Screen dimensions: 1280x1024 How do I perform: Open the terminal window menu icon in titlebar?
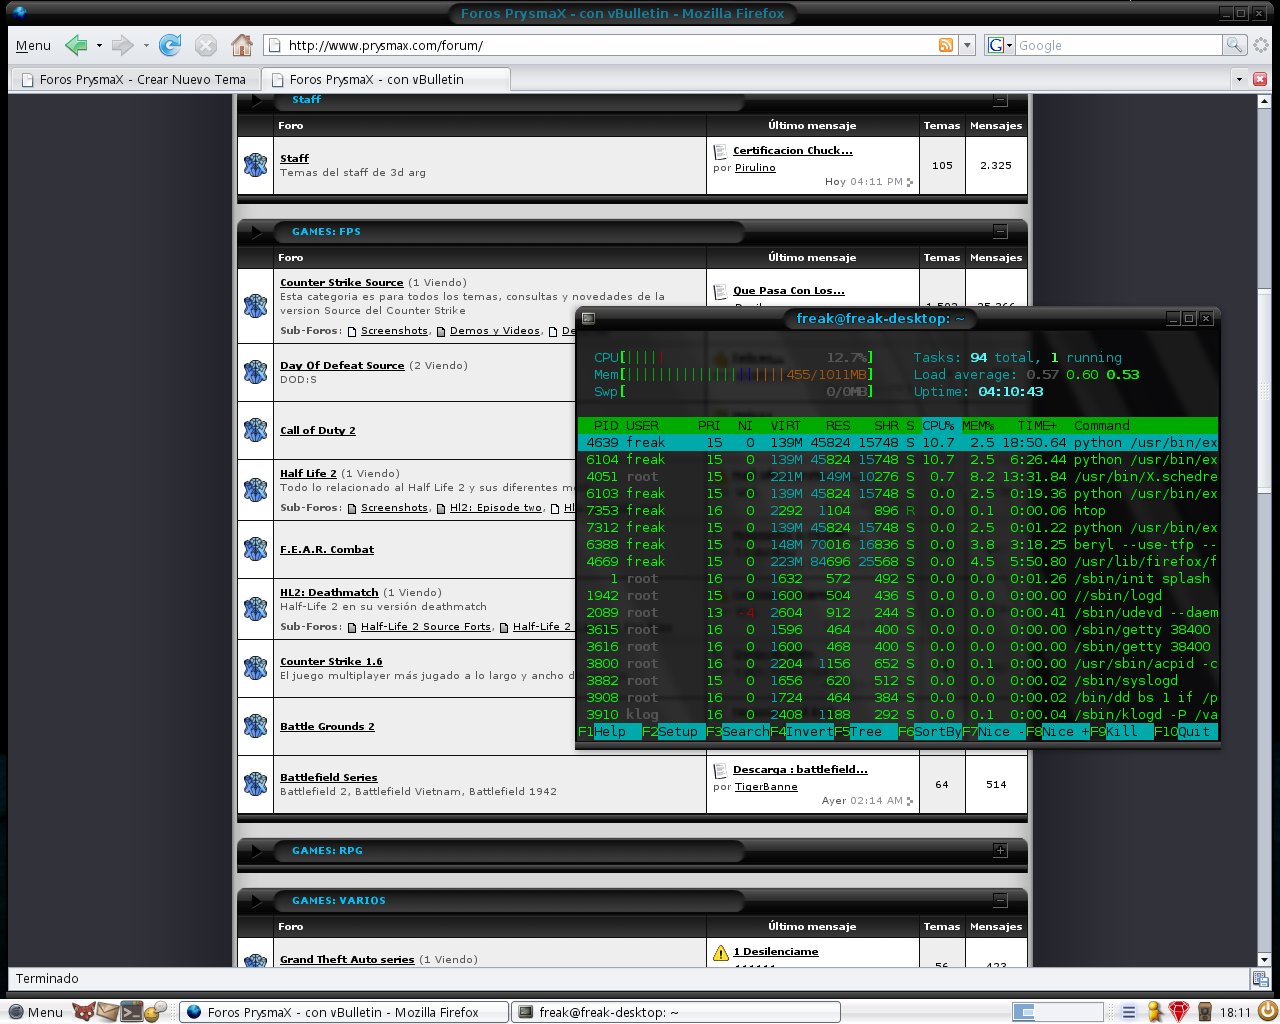tap(588, 318)
